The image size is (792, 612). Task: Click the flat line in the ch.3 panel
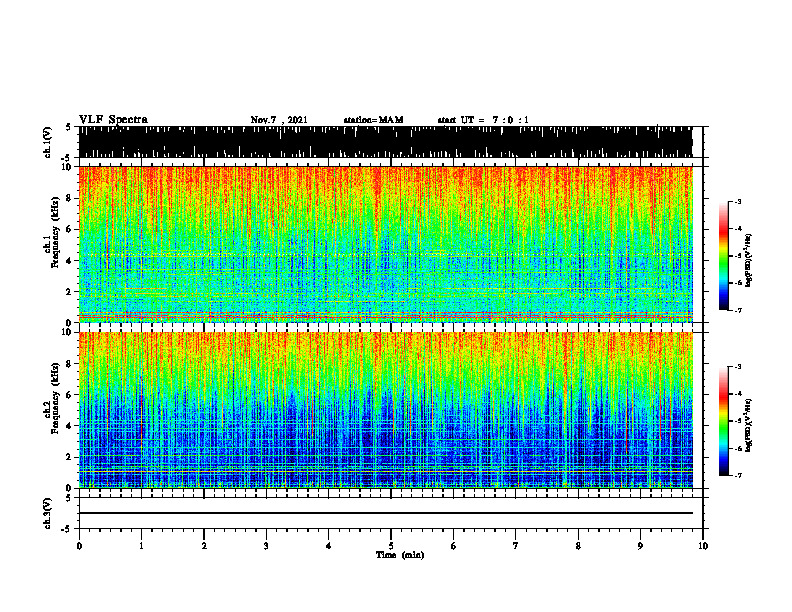click(x=386, y=513)
